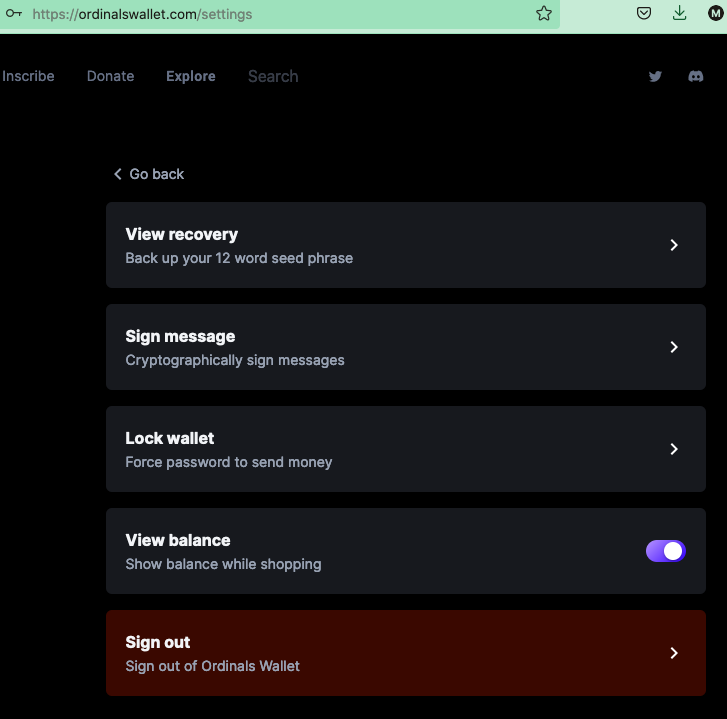Bookmark this page with star icon
Image resolution: width=727 pixels, height=719 pixels.
tap(544, 13)
